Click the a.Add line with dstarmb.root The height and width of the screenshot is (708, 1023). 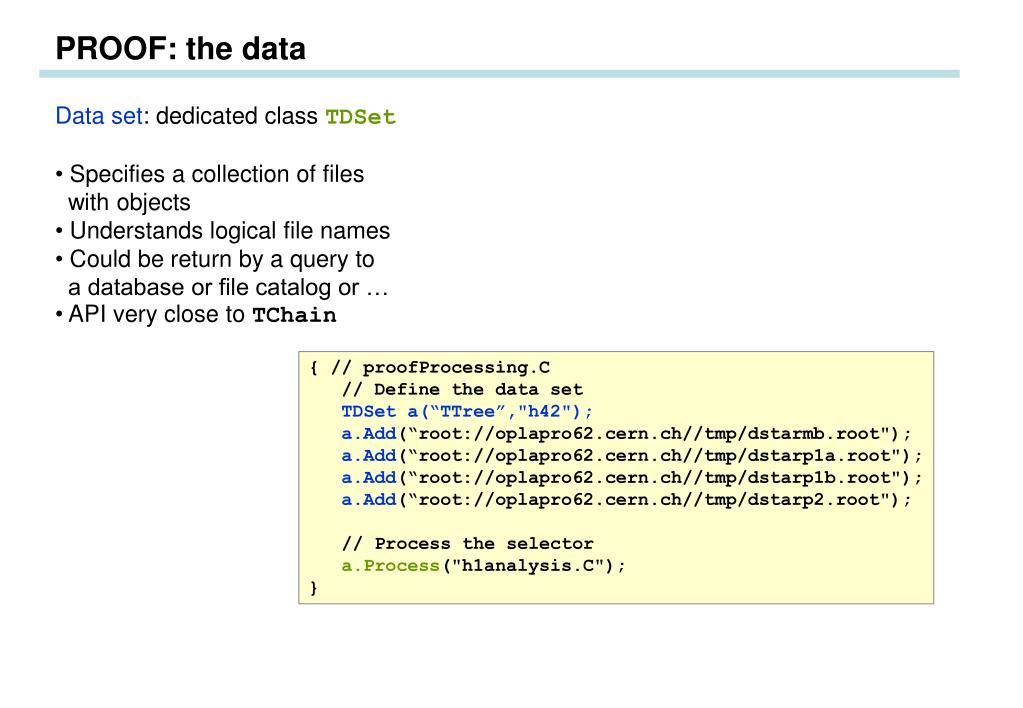click(626, 434)
